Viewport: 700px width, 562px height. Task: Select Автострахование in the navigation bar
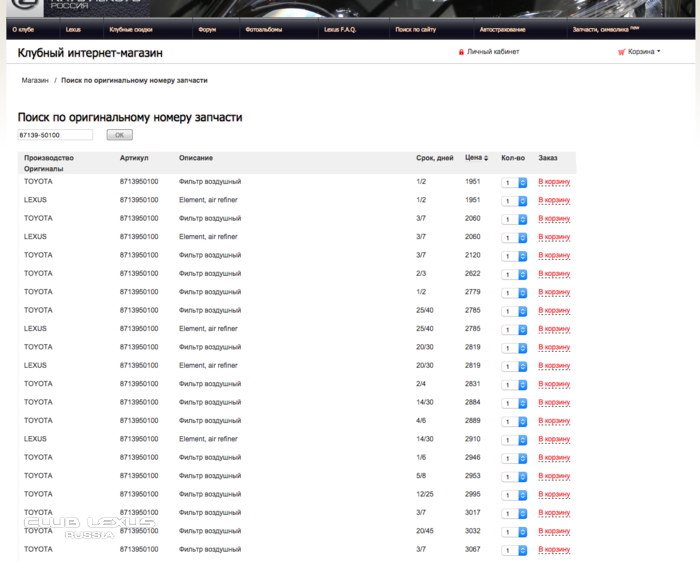pos(501,30)
